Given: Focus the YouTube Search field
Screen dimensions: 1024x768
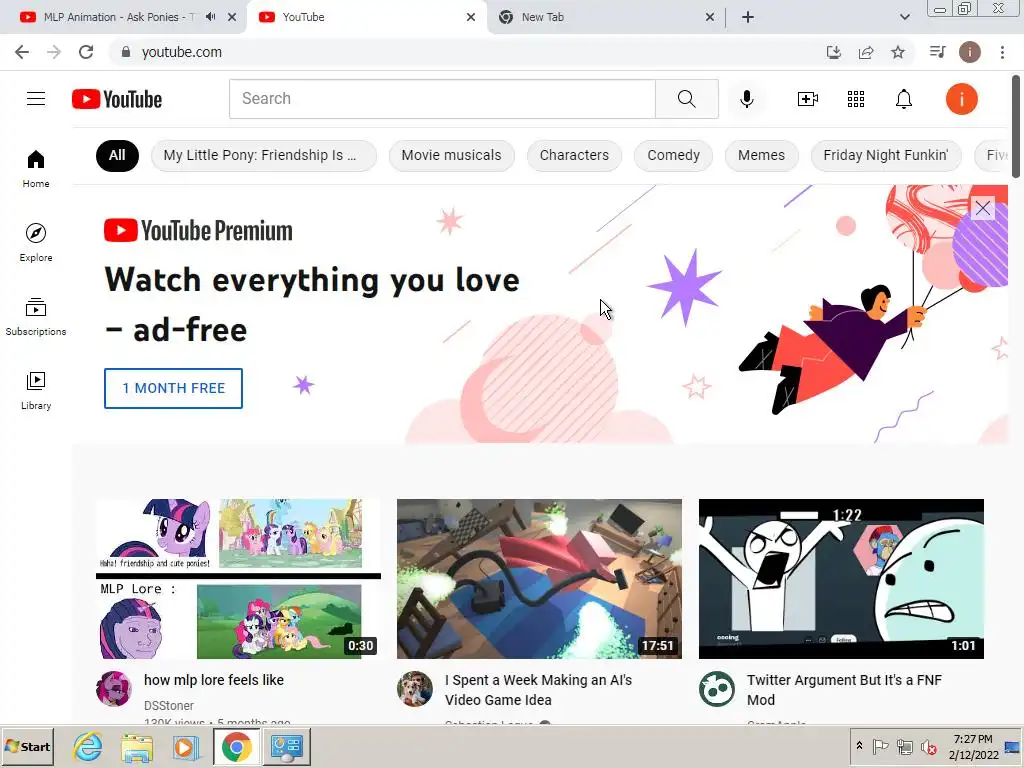Looking at the screenshot, I should (x=442, y=99).
